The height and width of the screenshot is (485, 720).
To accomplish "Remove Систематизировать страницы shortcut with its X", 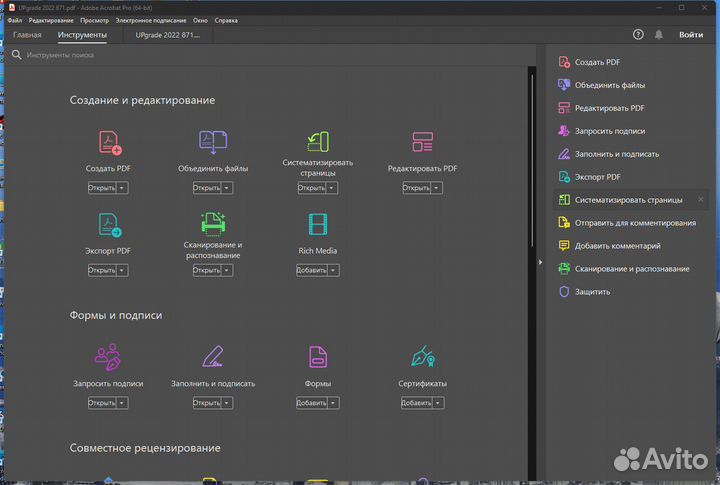I will point(701,199).
